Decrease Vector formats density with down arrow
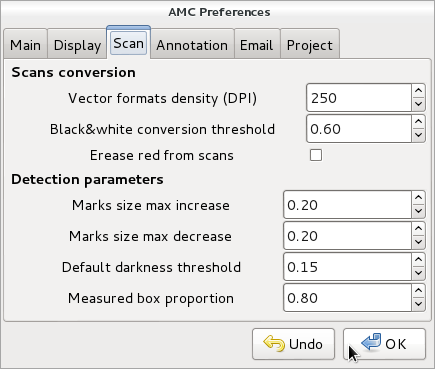This screenshot has height=369, width=435. coord(418,104)
